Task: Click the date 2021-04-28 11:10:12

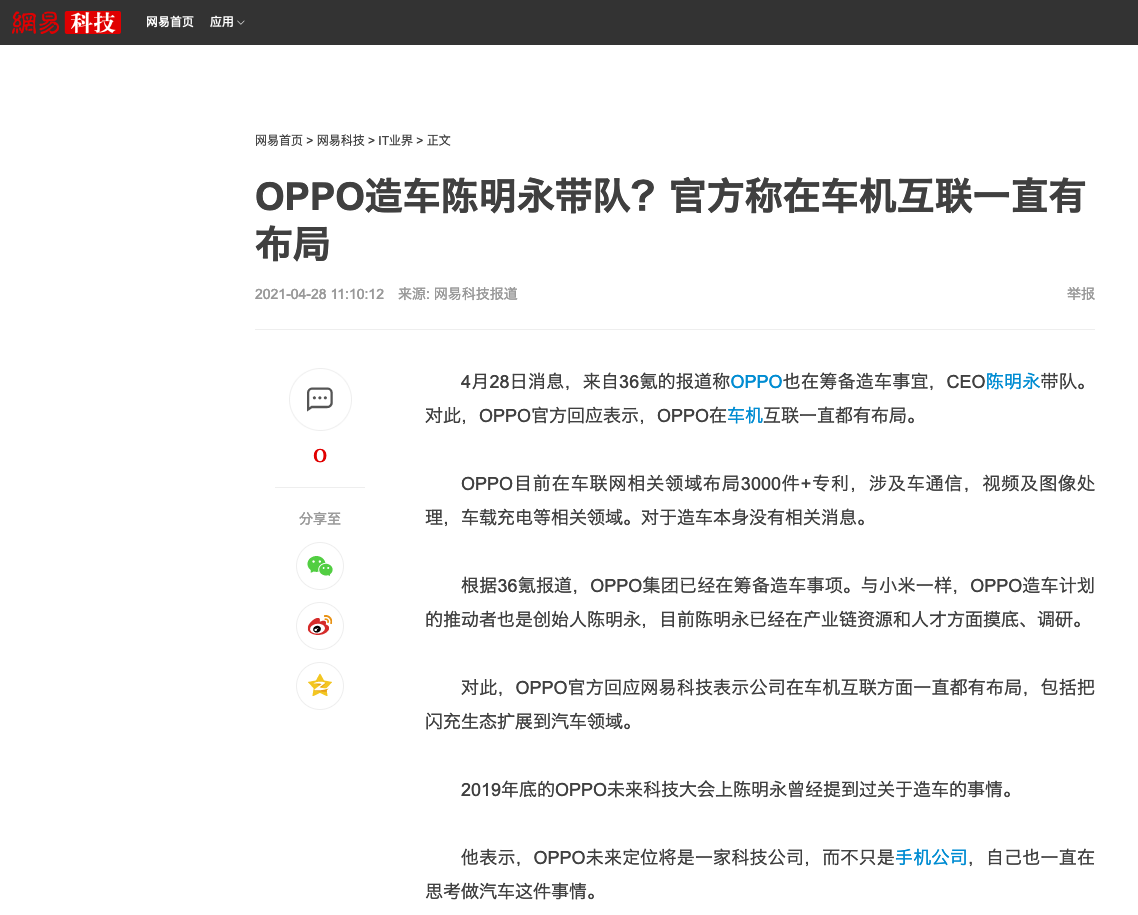Action: 319,294
